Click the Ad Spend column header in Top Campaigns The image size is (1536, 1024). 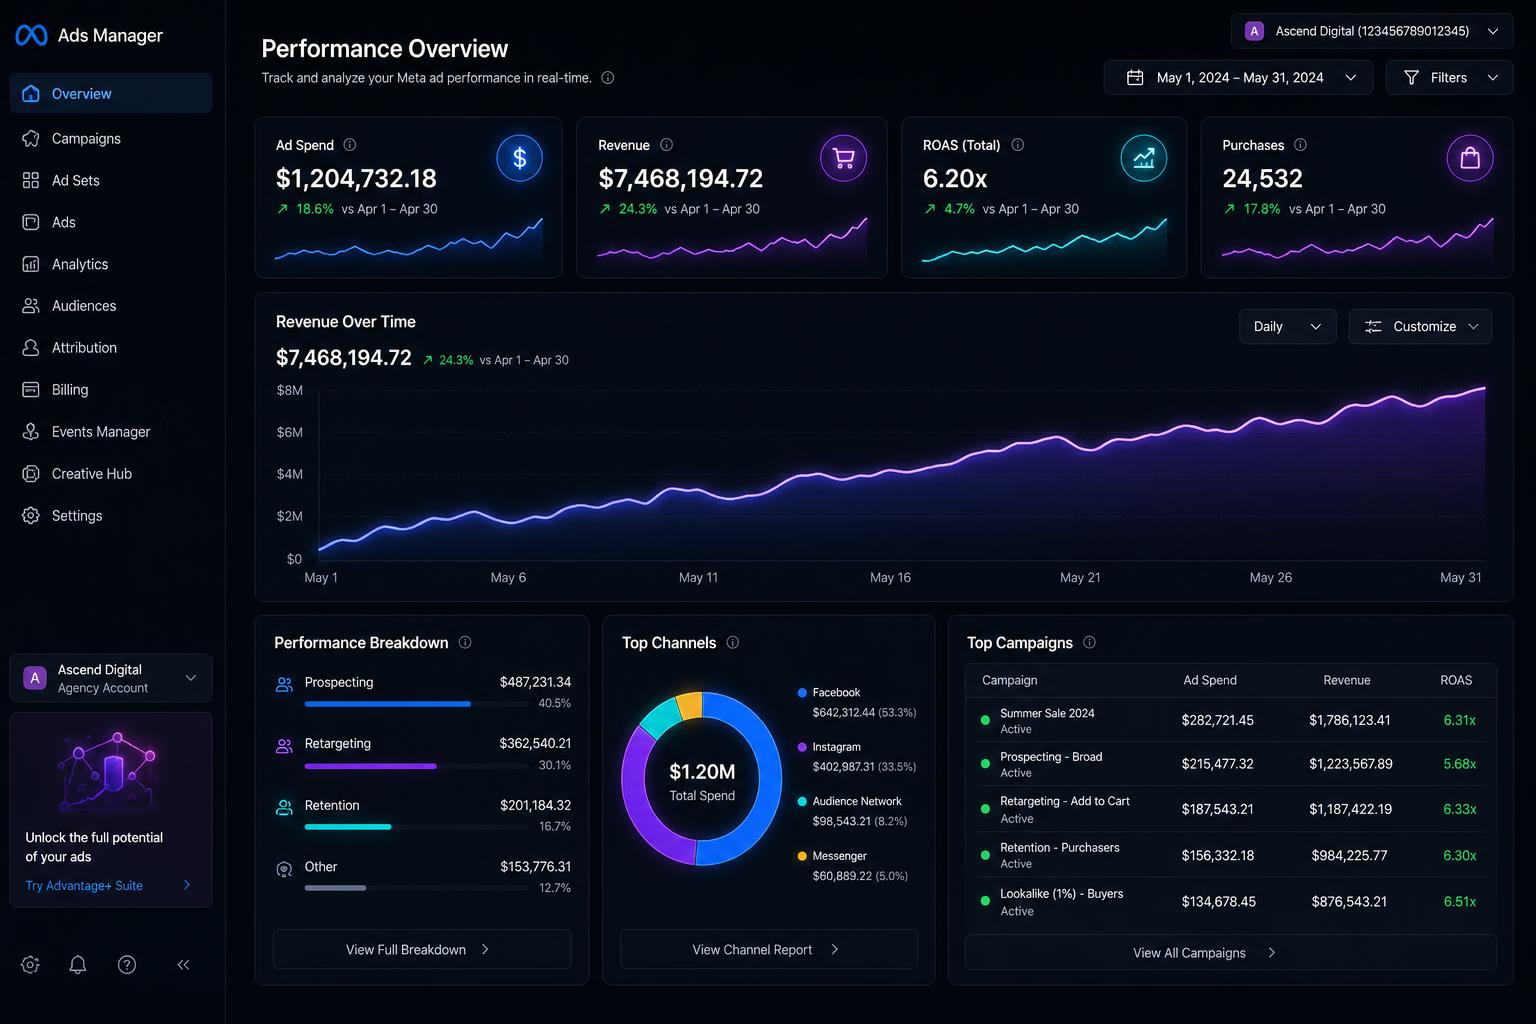1210,680
